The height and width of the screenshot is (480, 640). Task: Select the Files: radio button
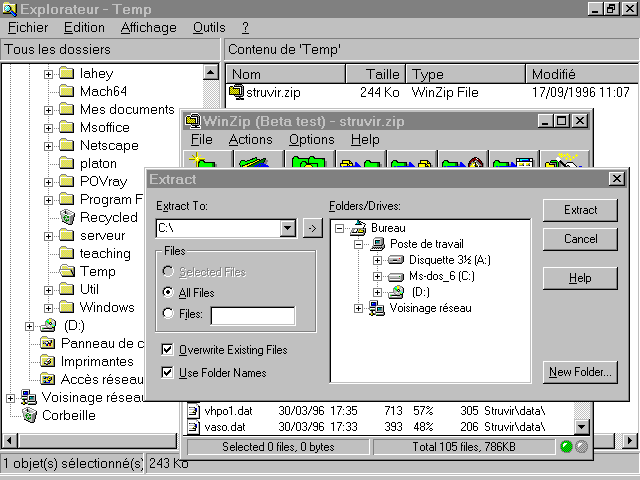[168, 313]
